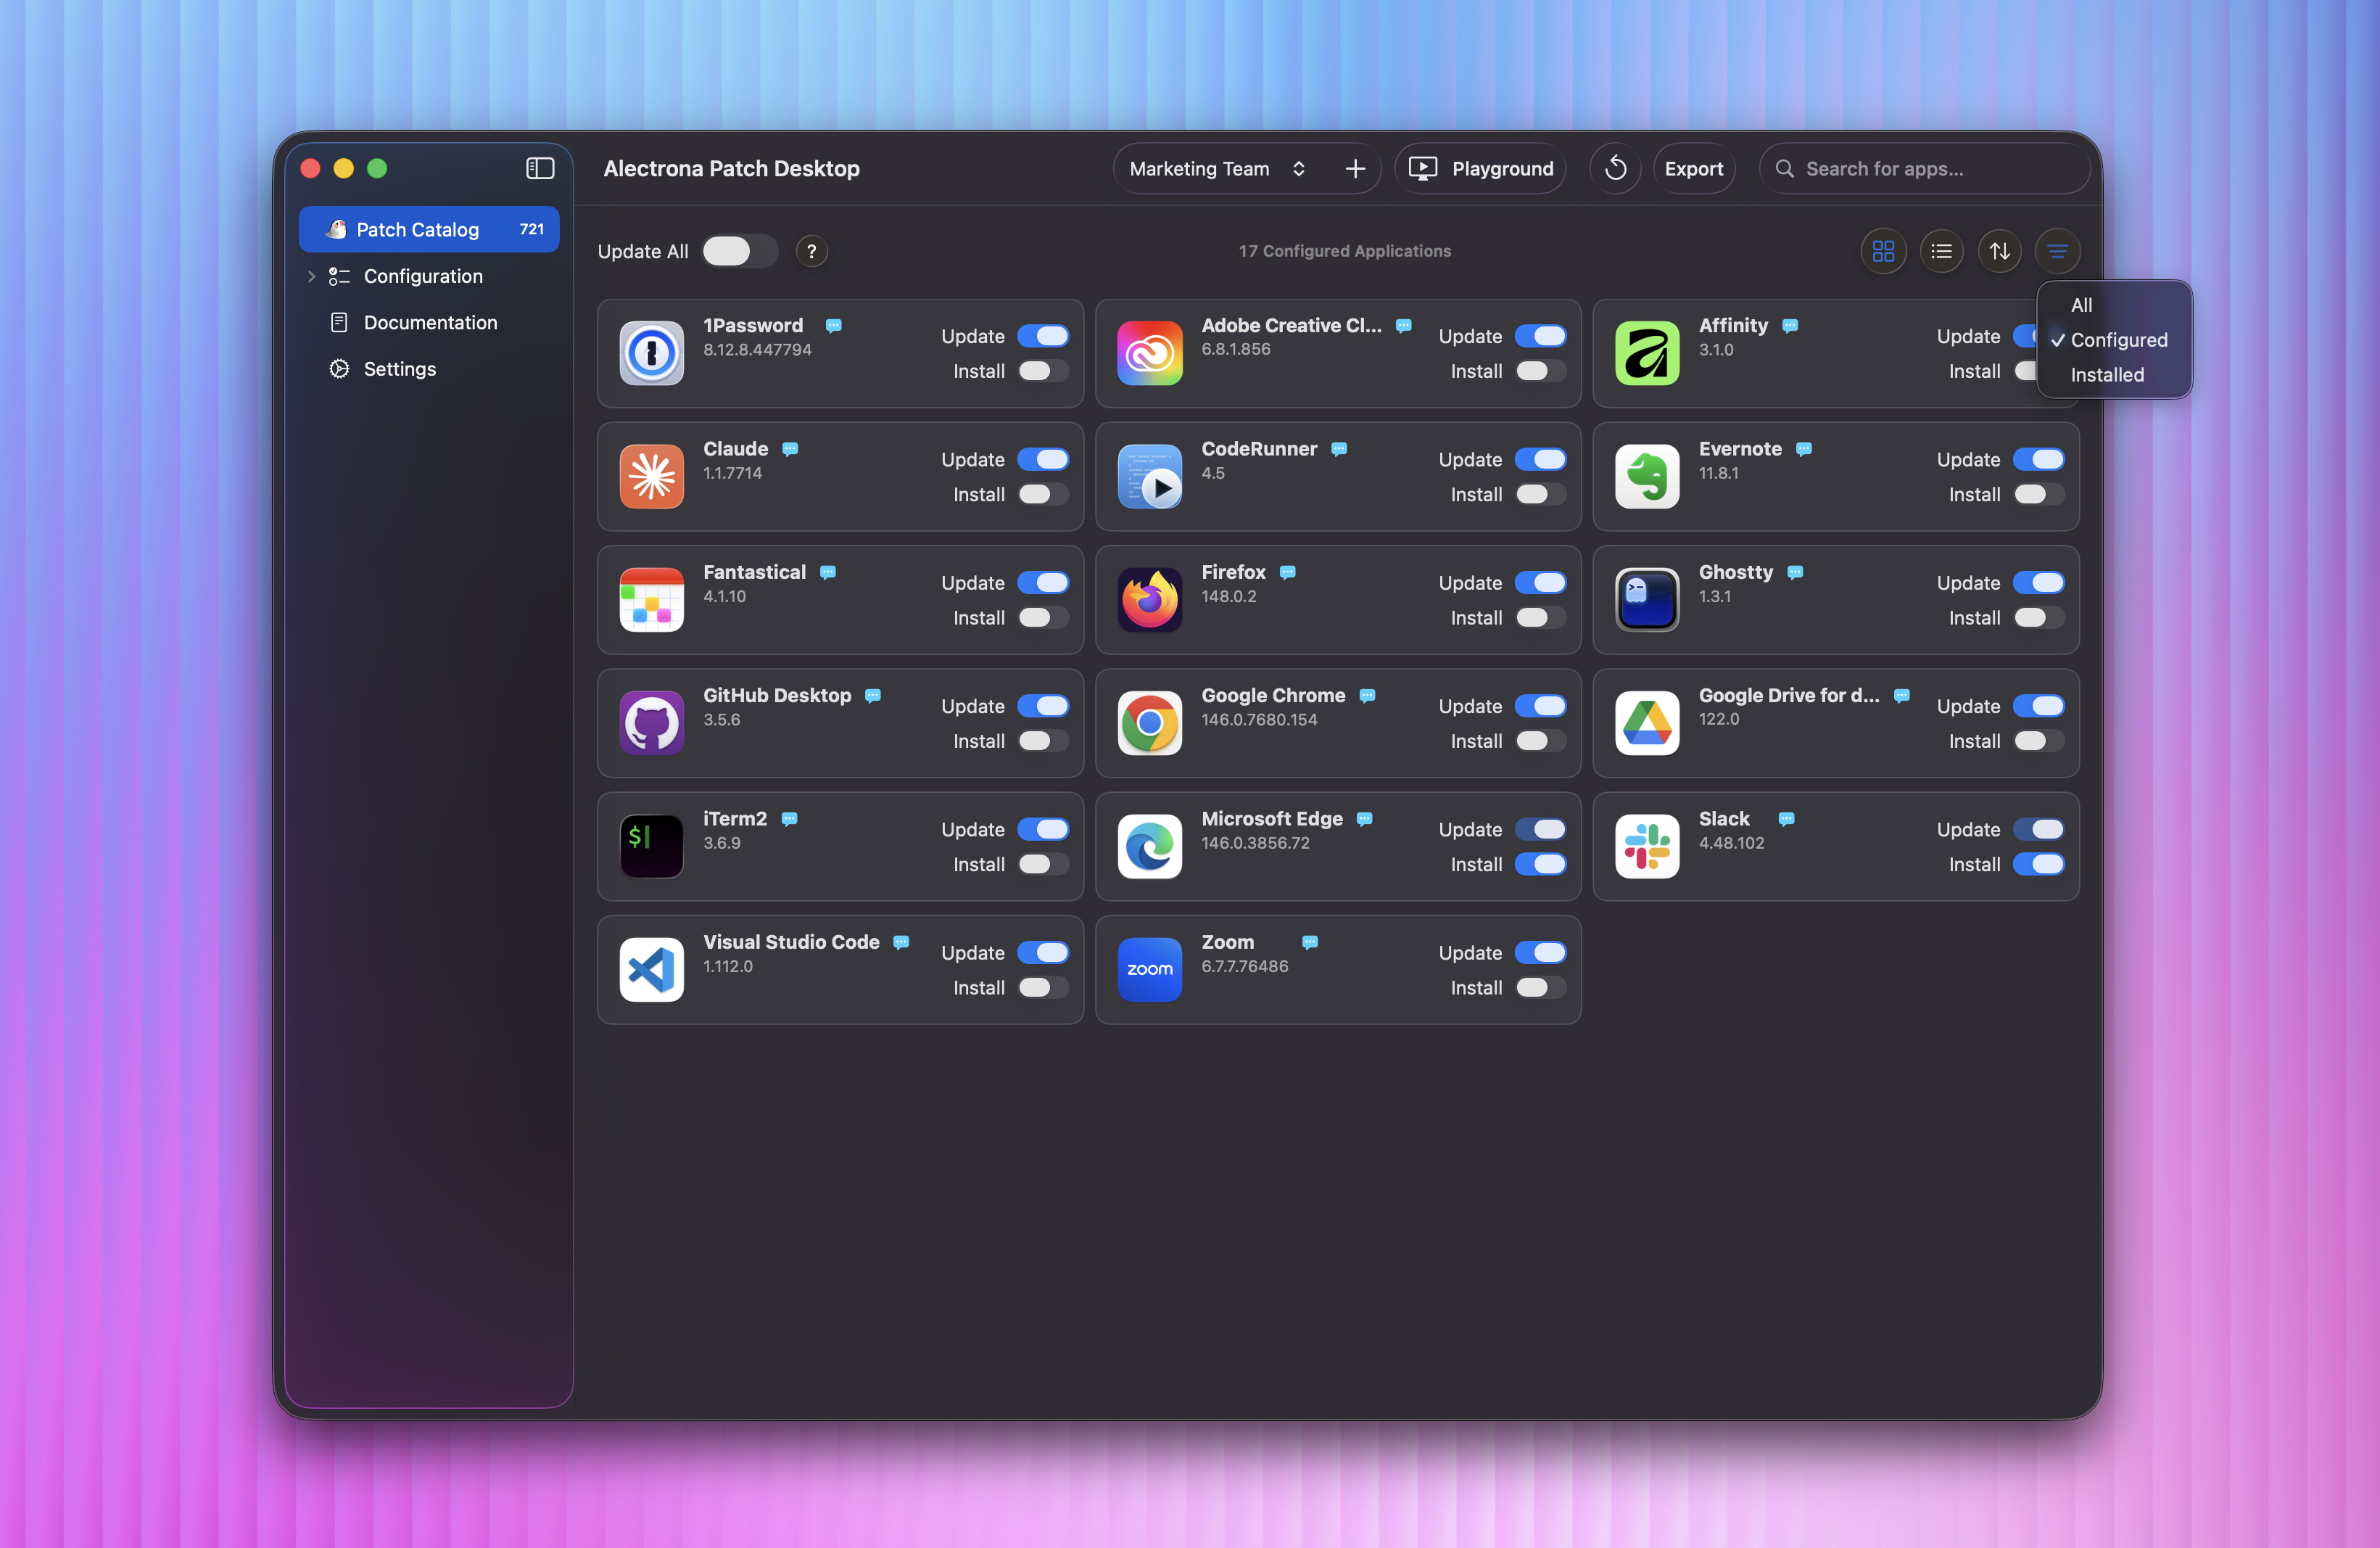Viewport: 2380px width, 1548px height.
Task: Select the All filter option
Action: point(2081,305)
